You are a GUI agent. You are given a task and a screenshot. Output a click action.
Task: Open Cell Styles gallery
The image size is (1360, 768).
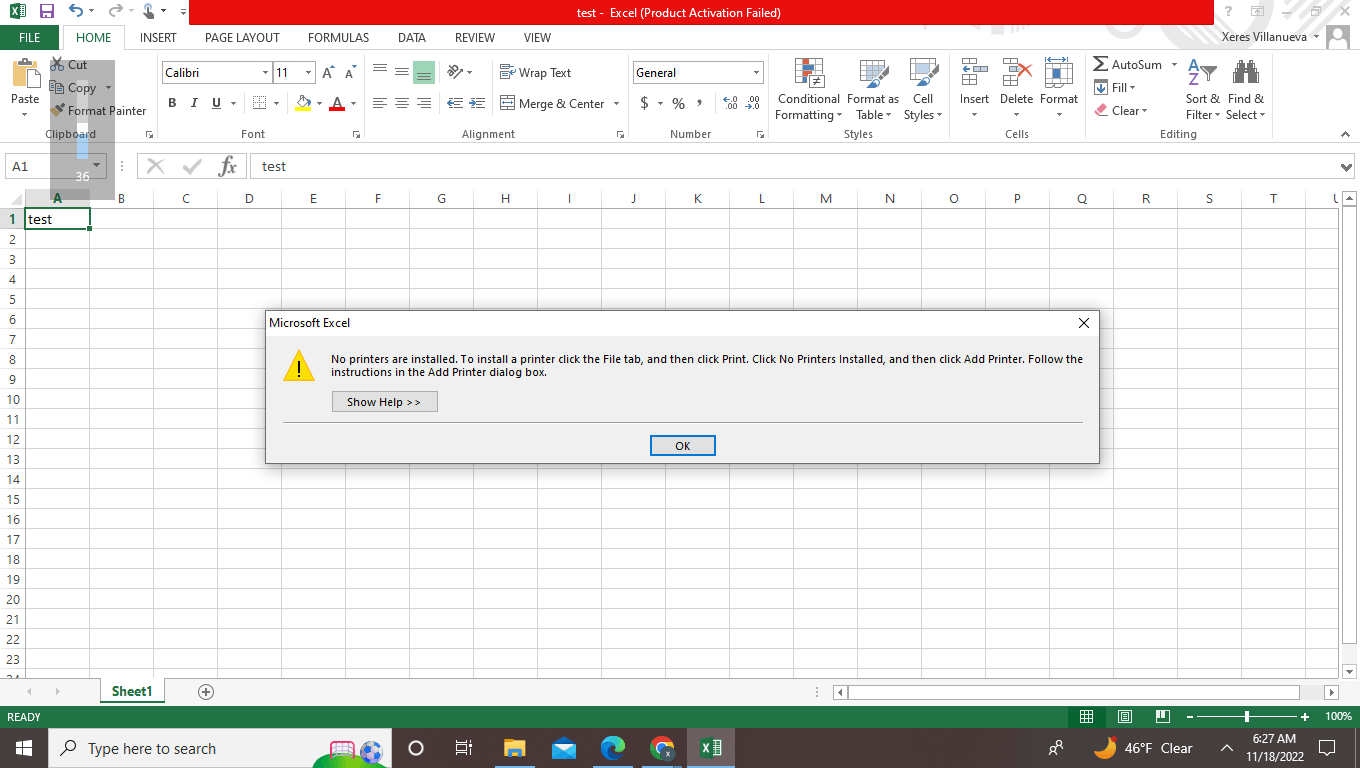point(923,90)
